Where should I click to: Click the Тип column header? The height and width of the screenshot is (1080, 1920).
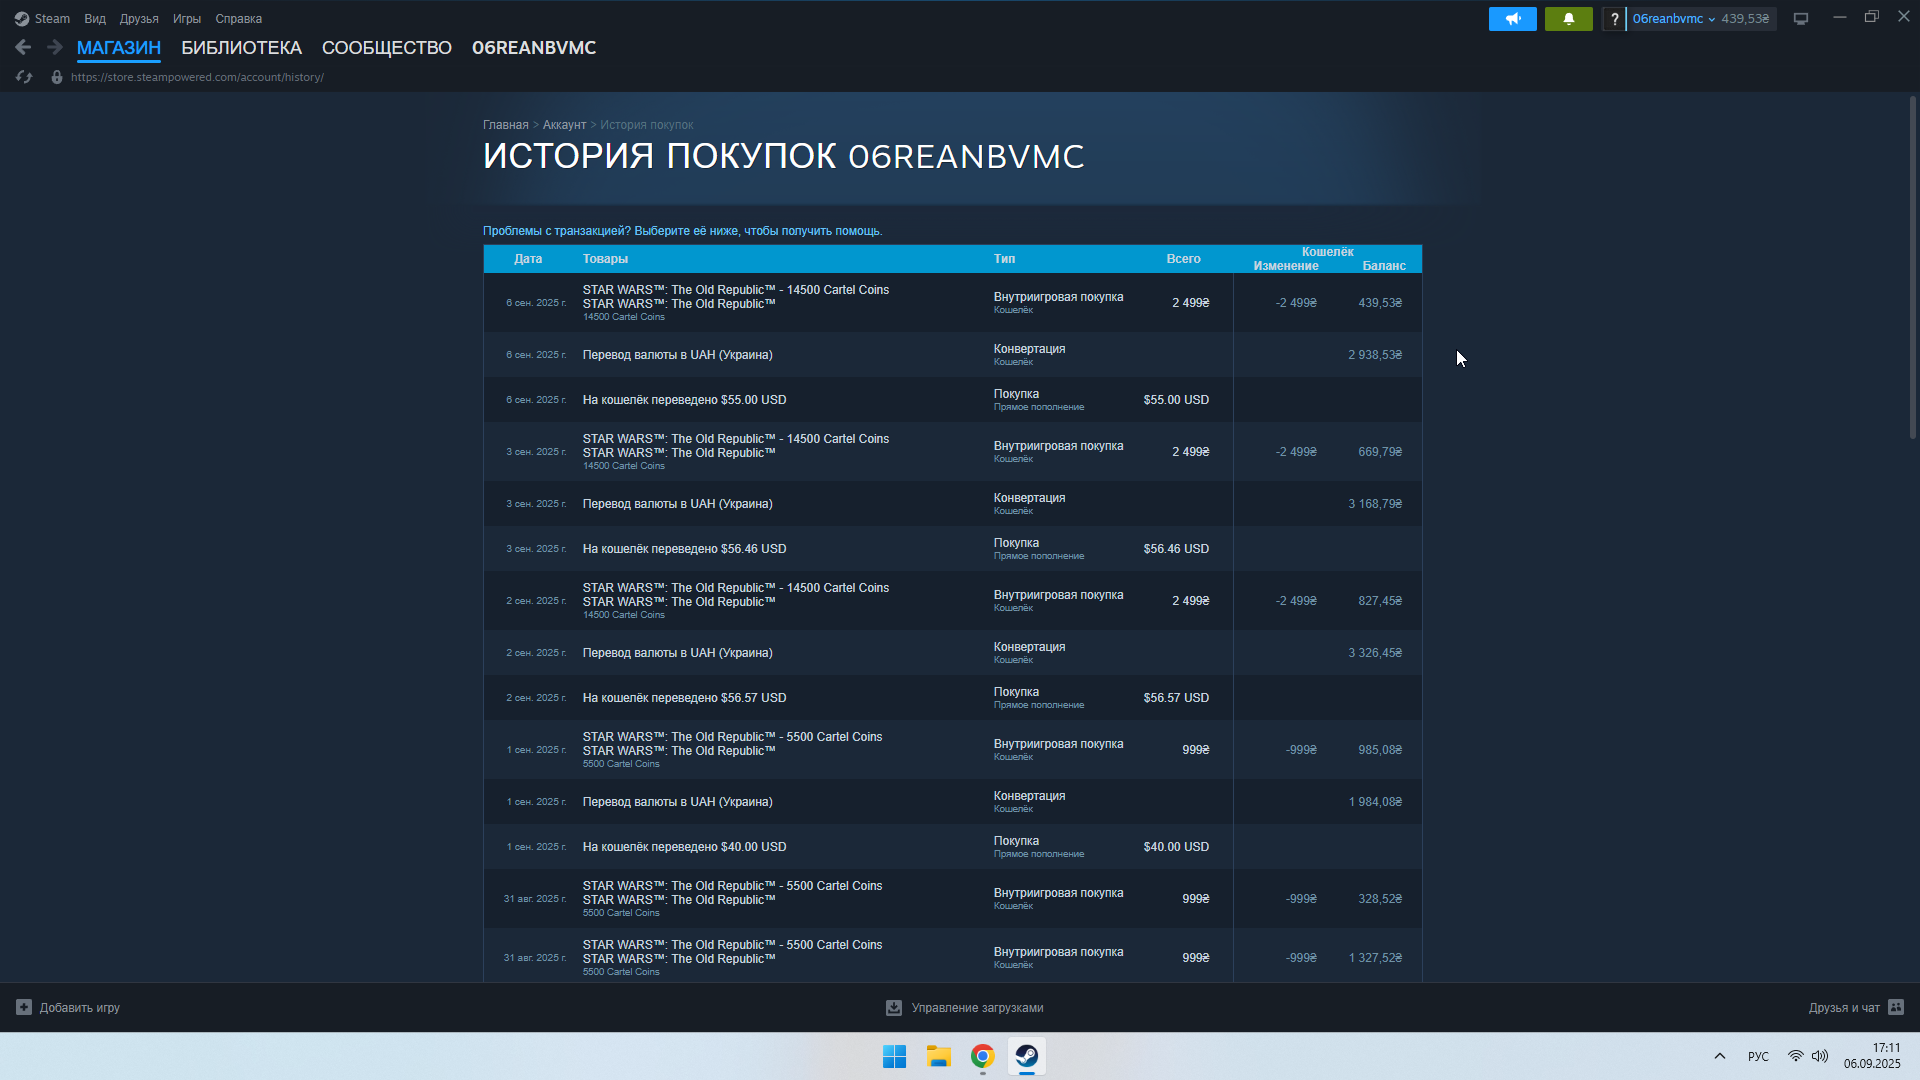click(1004, 259)
